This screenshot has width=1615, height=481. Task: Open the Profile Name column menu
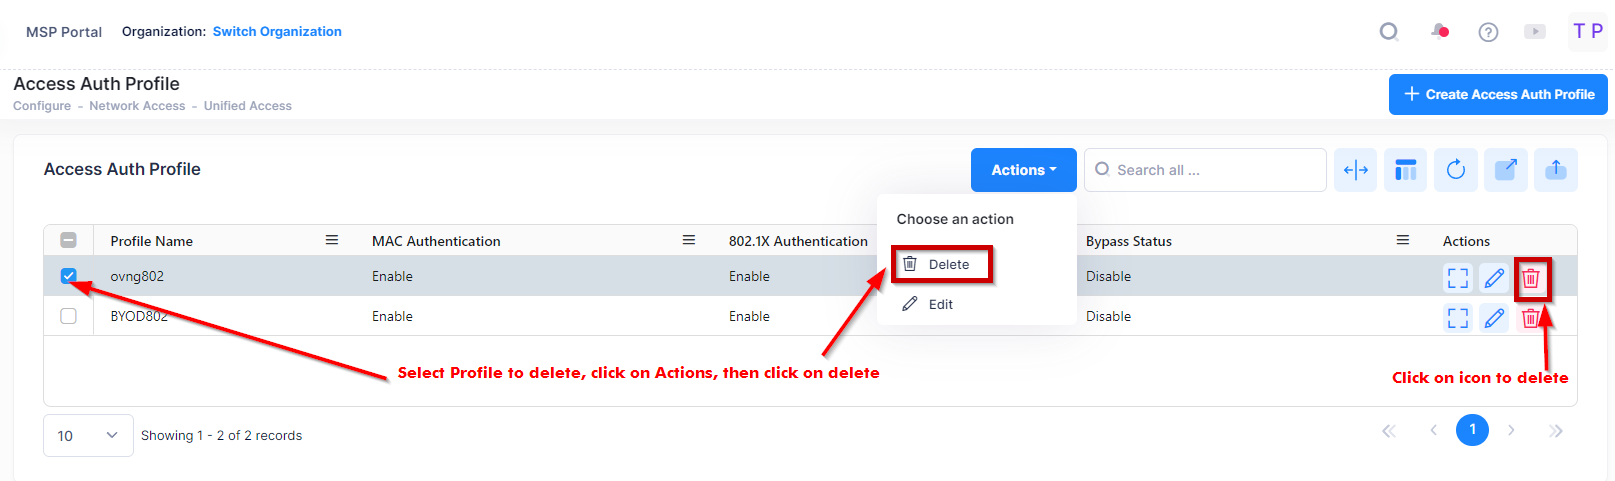(x=332, y=240)
